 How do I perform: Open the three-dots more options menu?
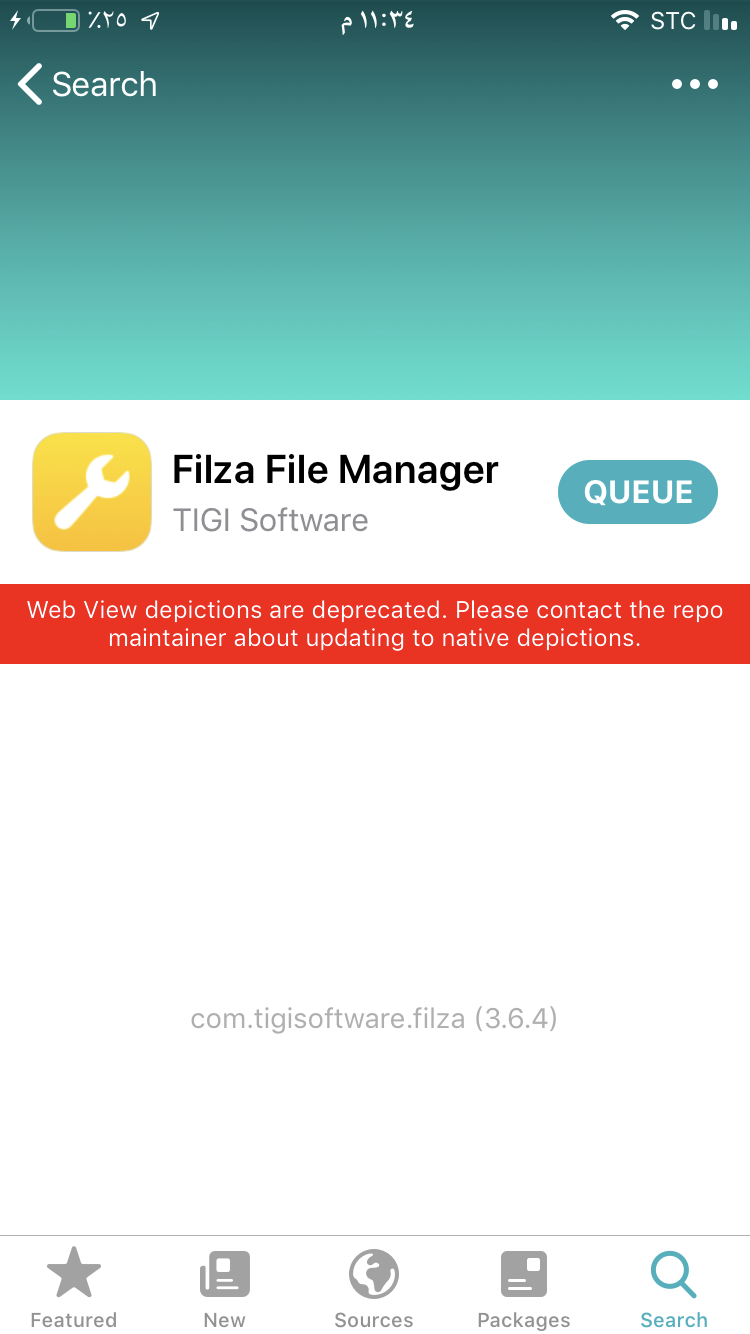pos(695,84)
